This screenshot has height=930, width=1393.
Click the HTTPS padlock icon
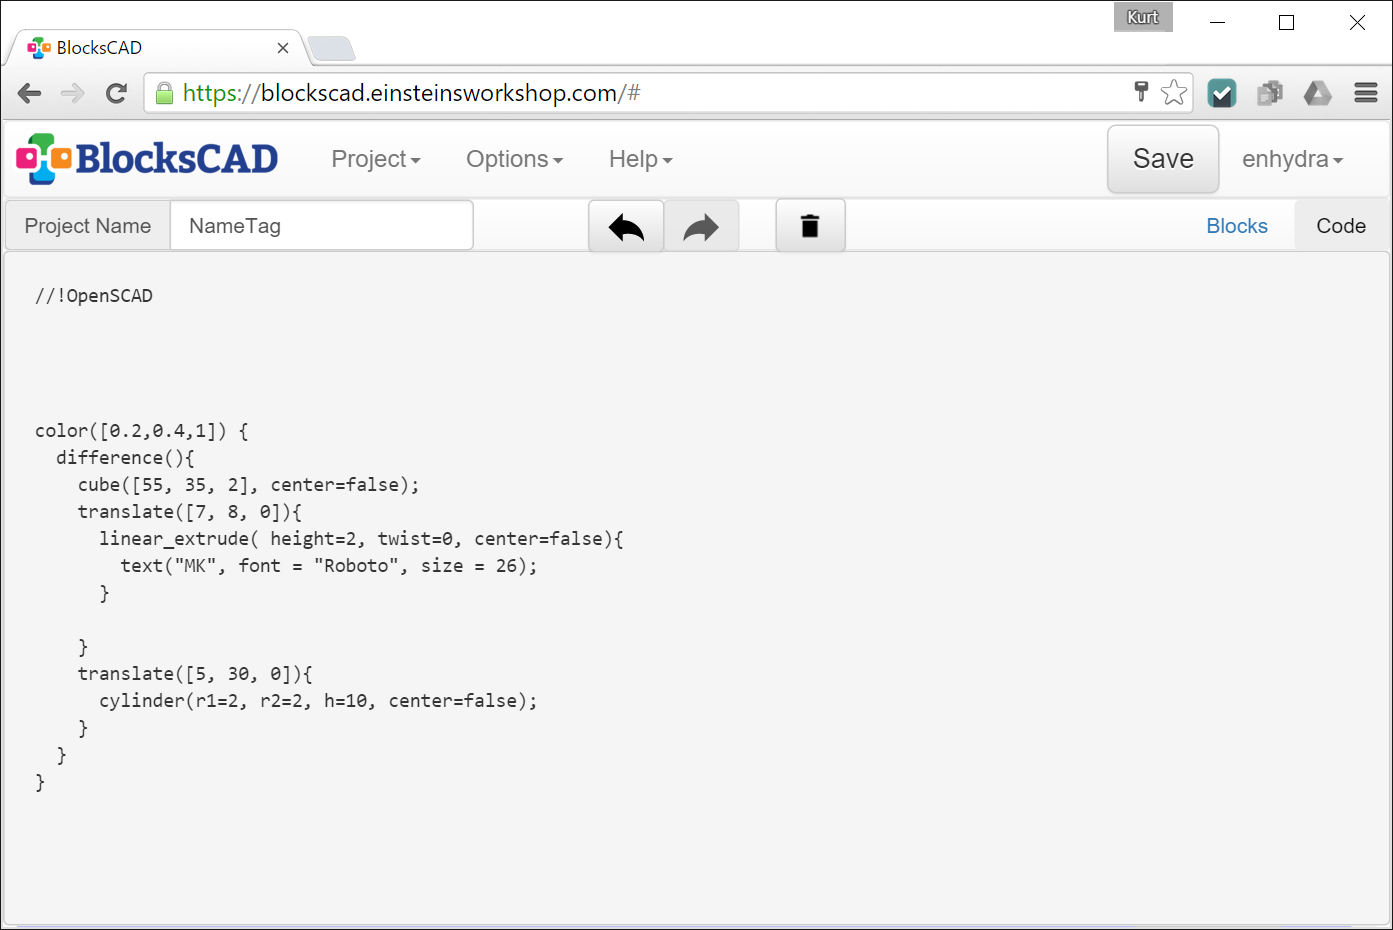163,92
